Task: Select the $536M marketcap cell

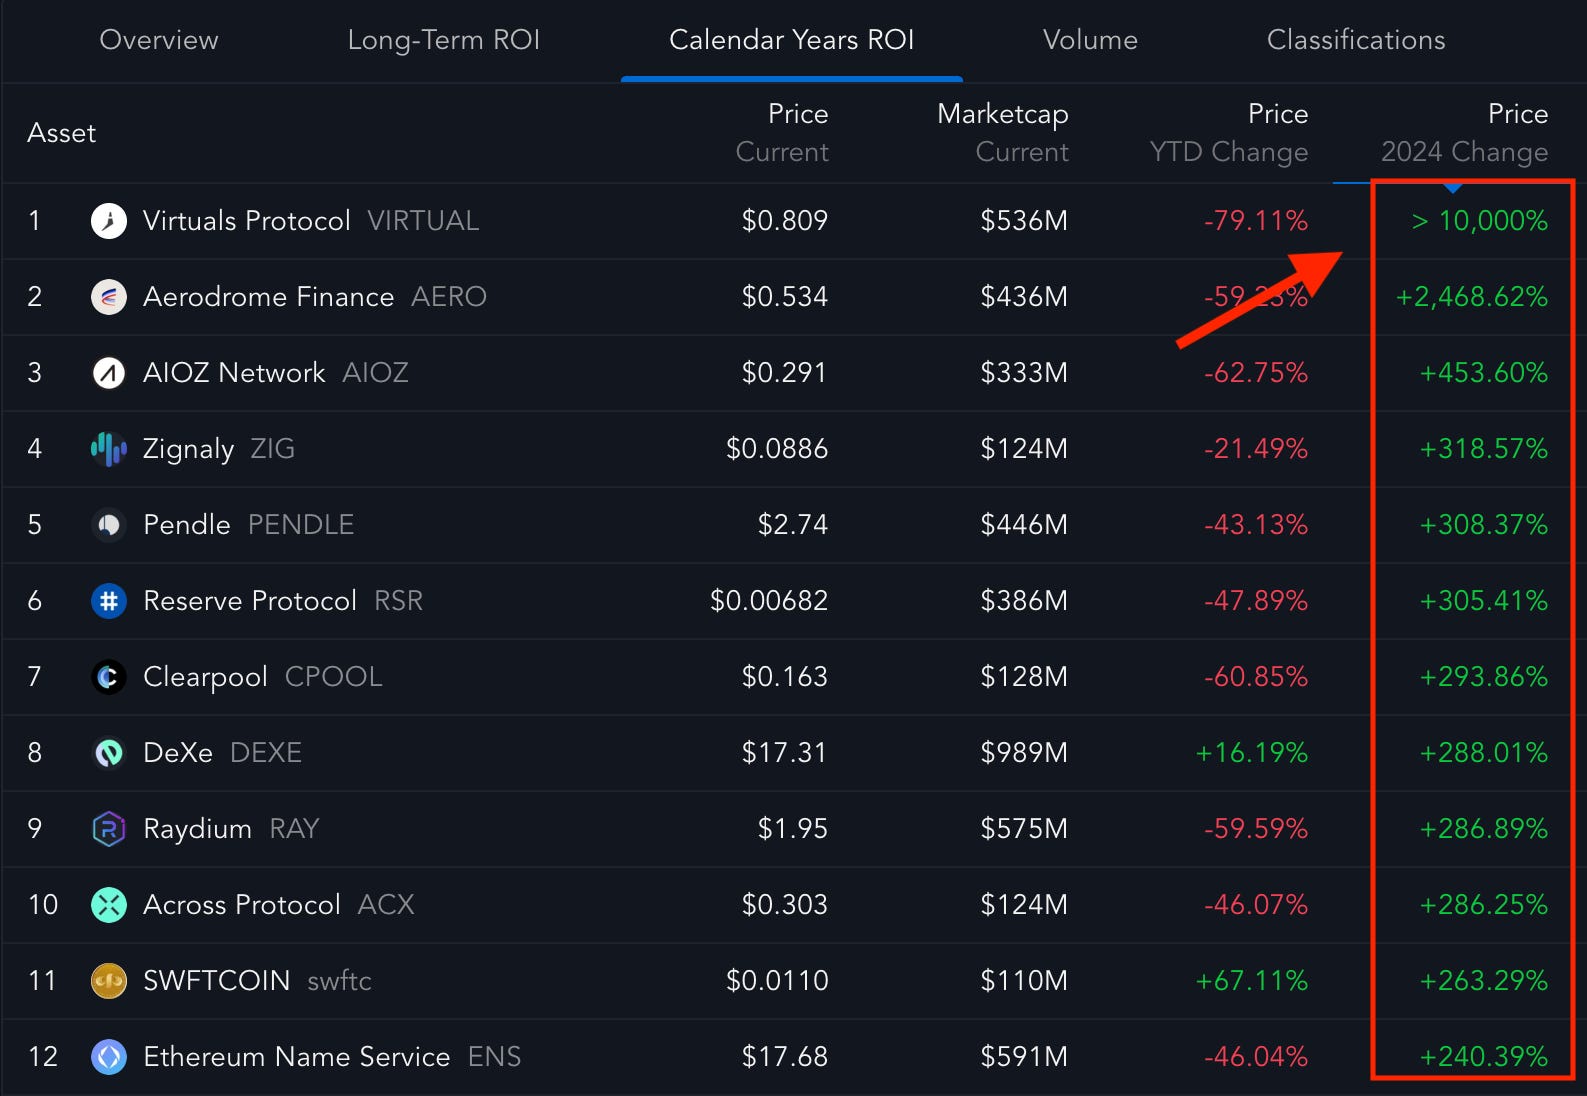Action: 1024,220
